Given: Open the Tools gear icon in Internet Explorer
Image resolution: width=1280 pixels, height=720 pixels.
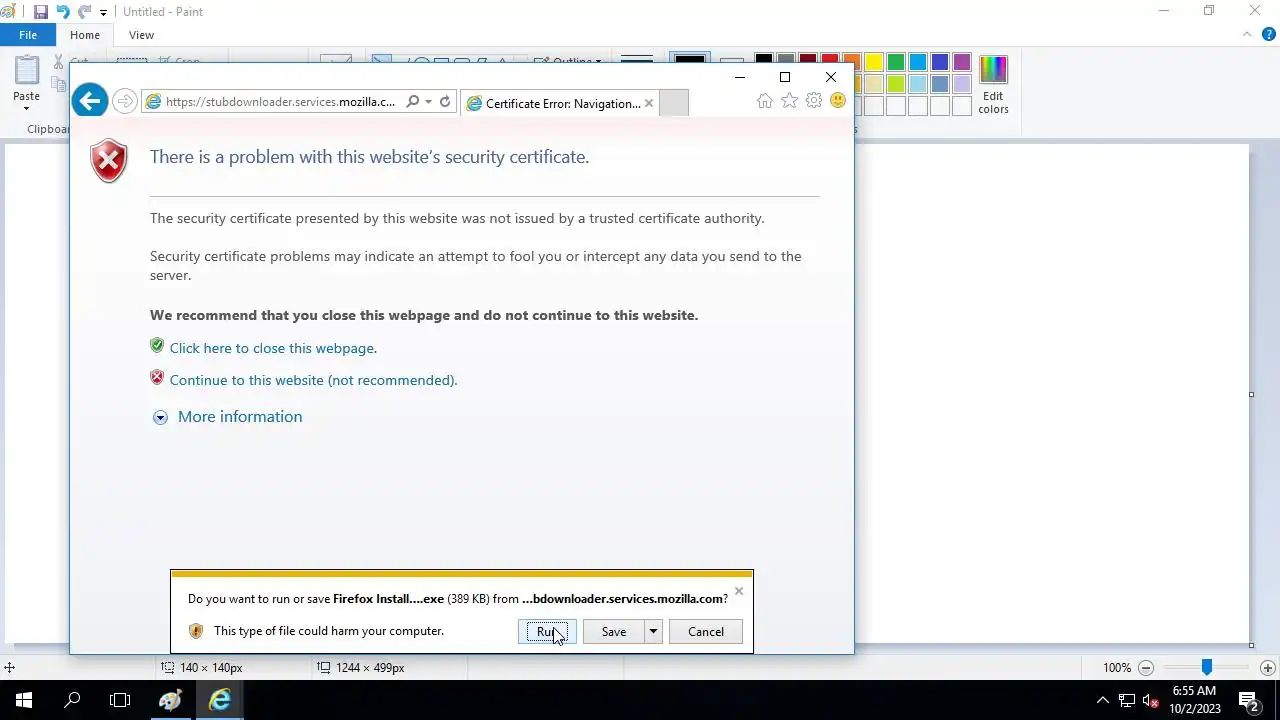Looking at the screenshot, I should (x=814, y=100).
